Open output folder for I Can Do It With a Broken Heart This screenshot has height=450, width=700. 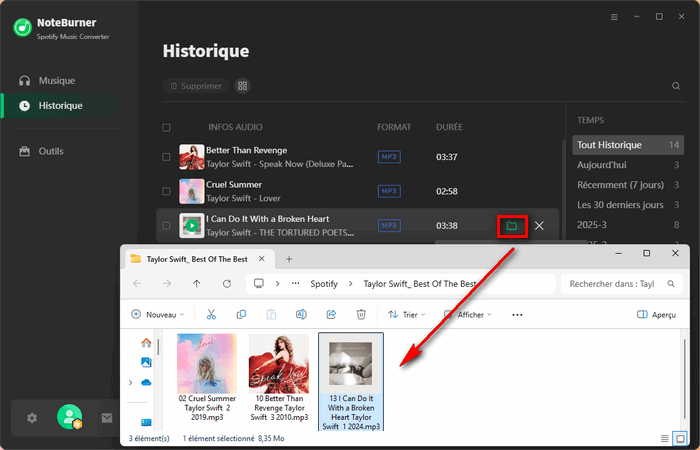pos(512,226)
